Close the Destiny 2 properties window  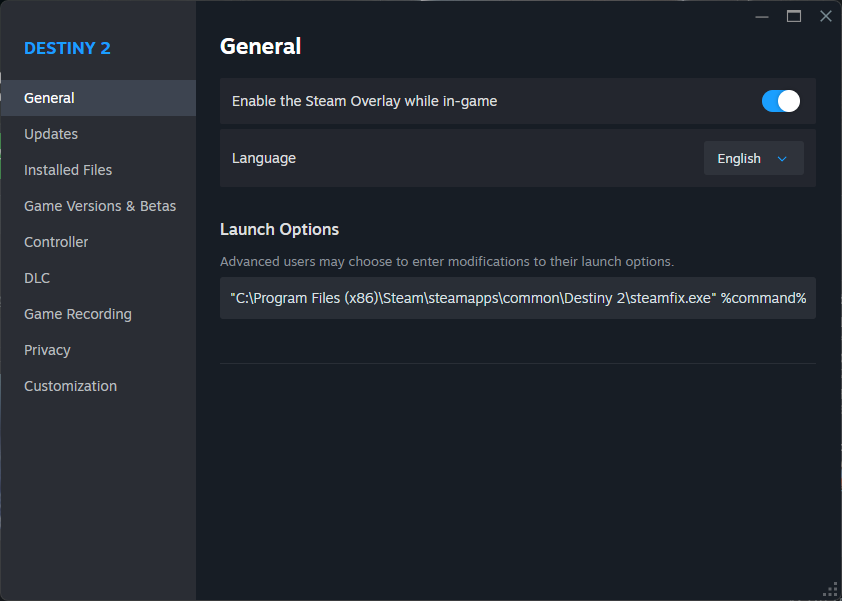point(826,16)
